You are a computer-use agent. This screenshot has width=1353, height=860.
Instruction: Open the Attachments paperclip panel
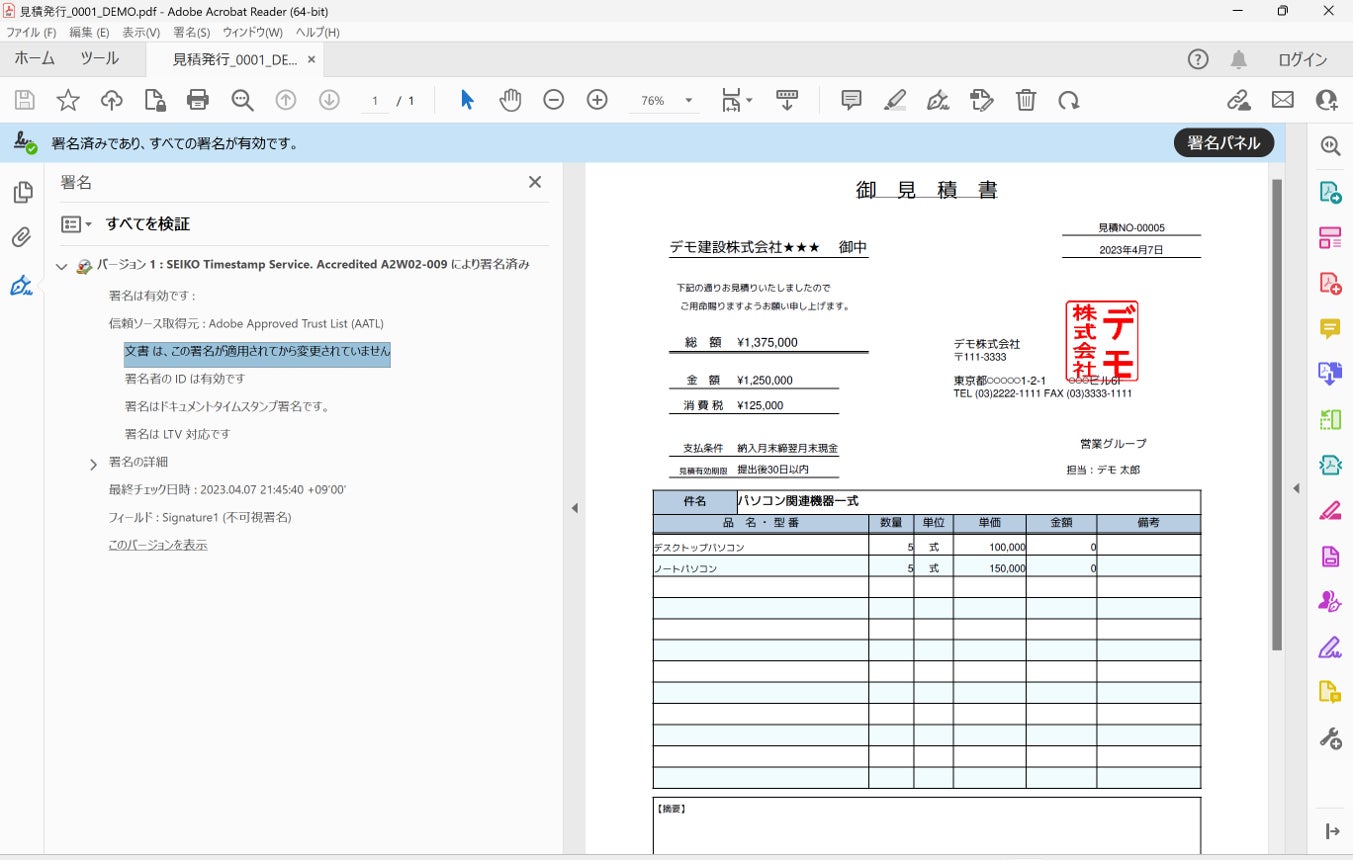[x=21, y=238]
